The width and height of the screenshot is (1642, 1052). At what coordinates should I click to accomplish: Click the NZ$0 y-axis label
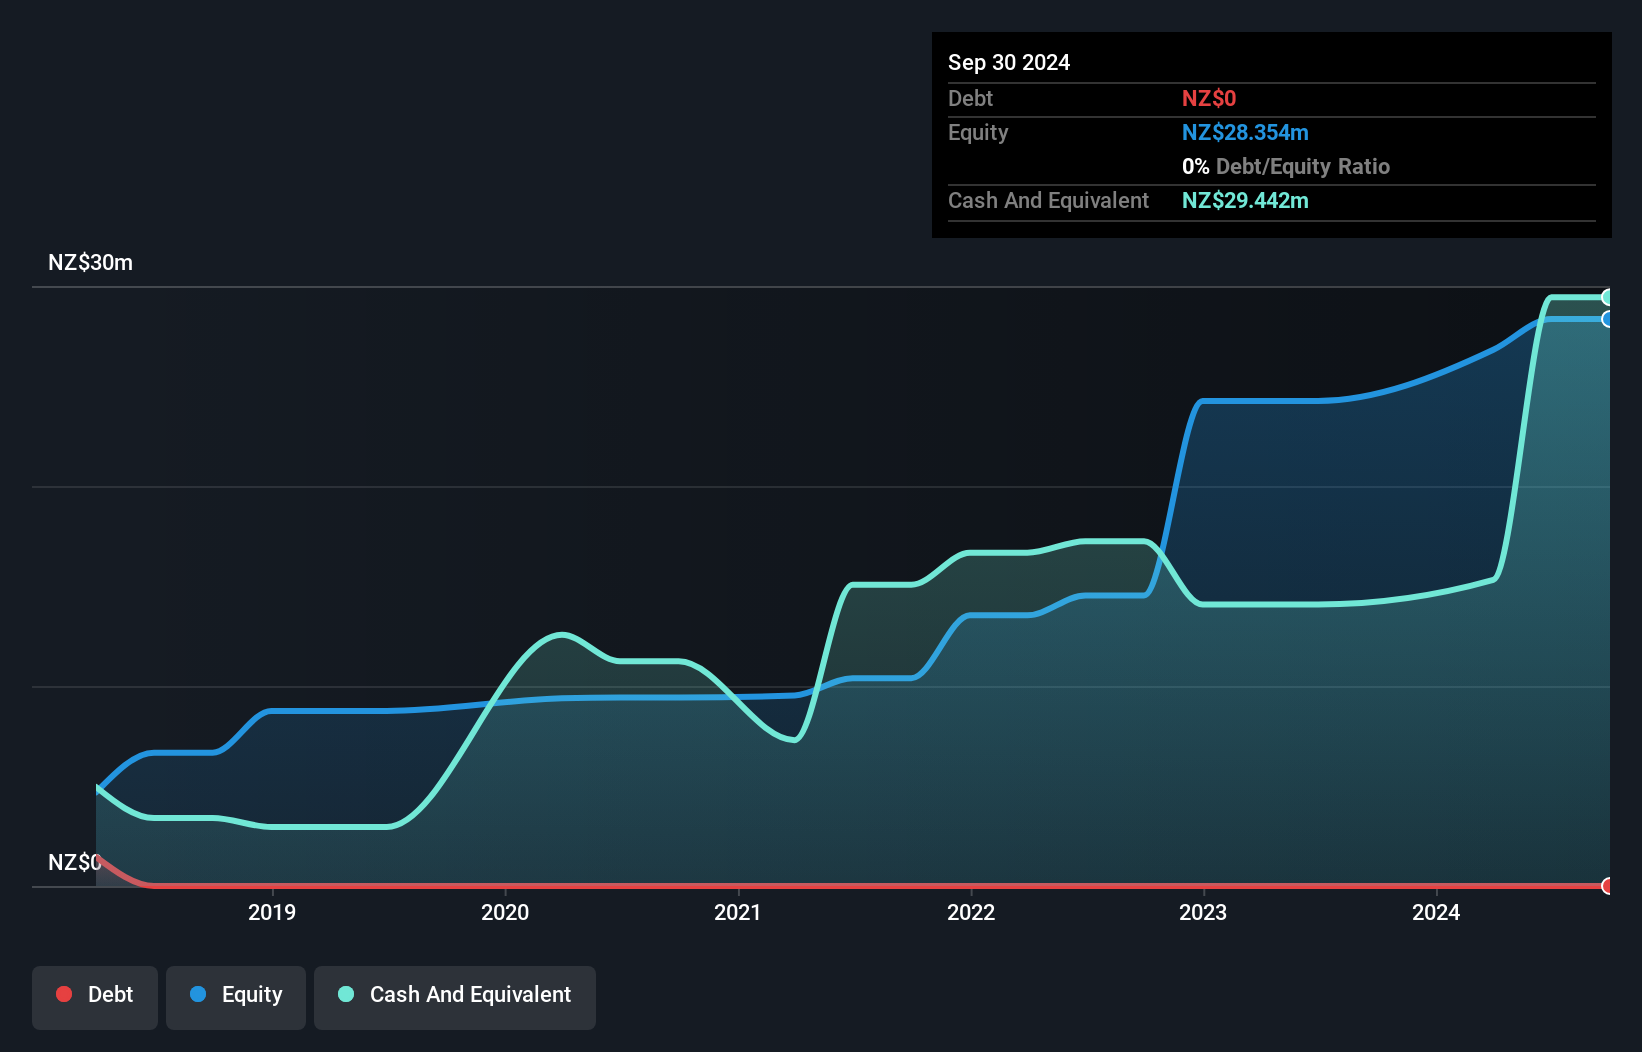(x=74, y=862)
